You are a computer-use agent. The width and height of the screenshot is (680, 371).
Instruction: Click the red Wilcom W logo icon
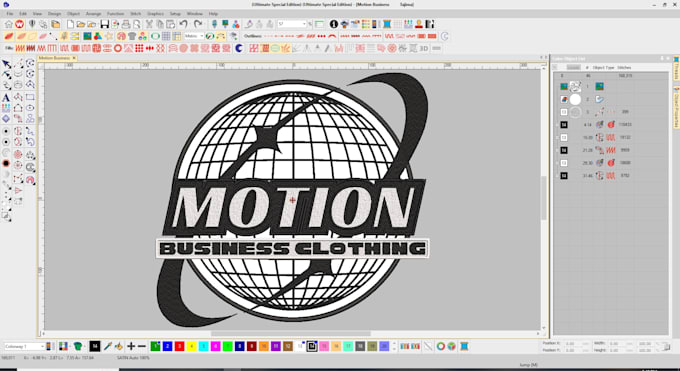pos(19,24)
